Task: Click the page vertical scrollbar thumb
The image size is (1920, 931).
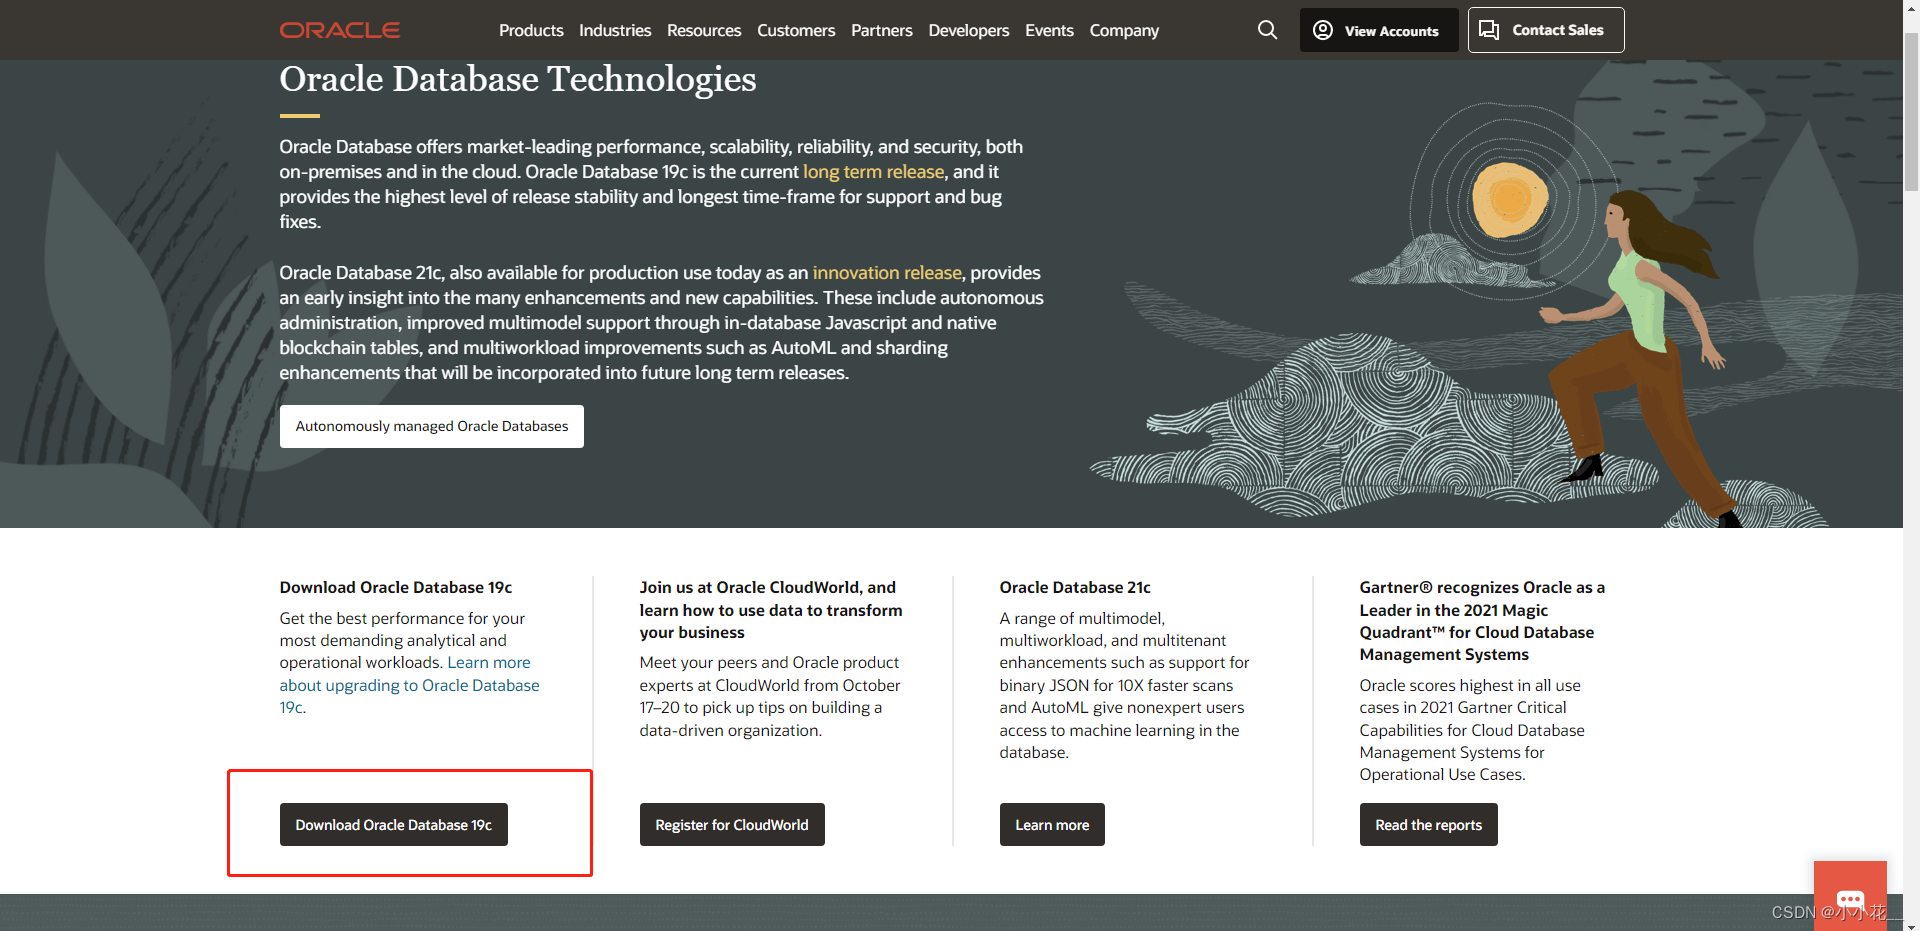Action: click(x=1911, y=110)
